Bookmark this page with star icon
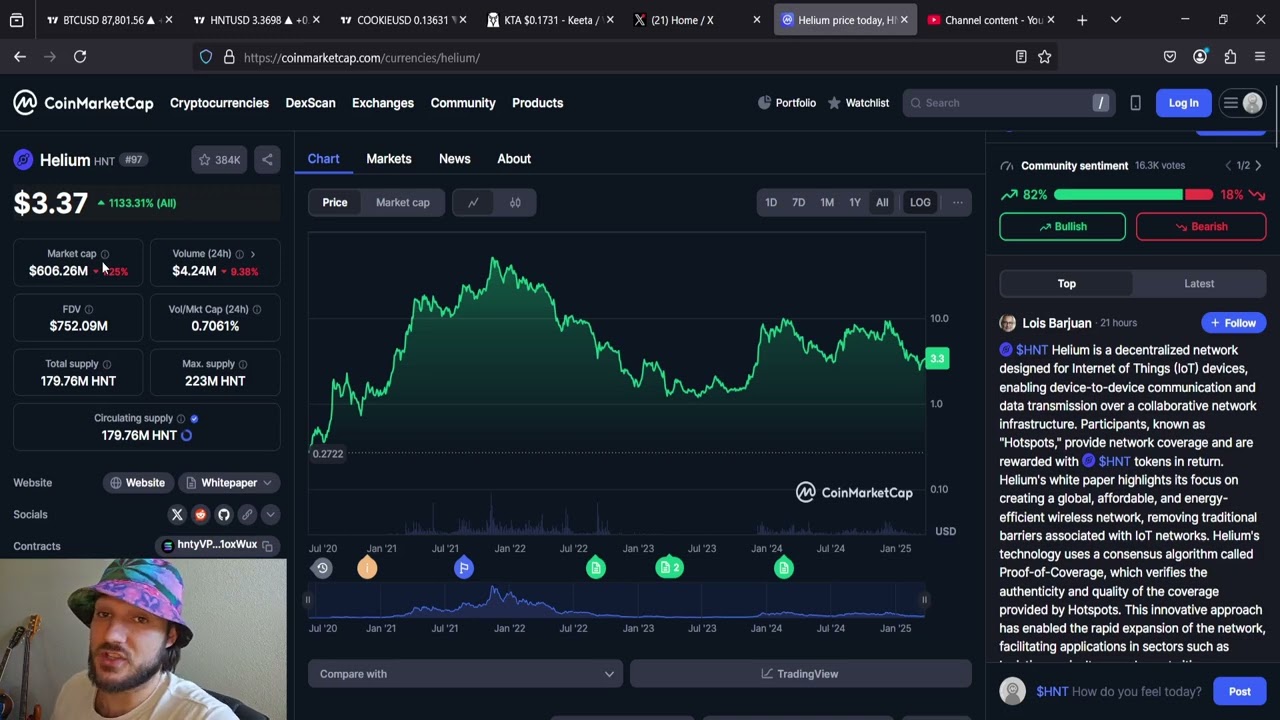 coord(1044,57)
